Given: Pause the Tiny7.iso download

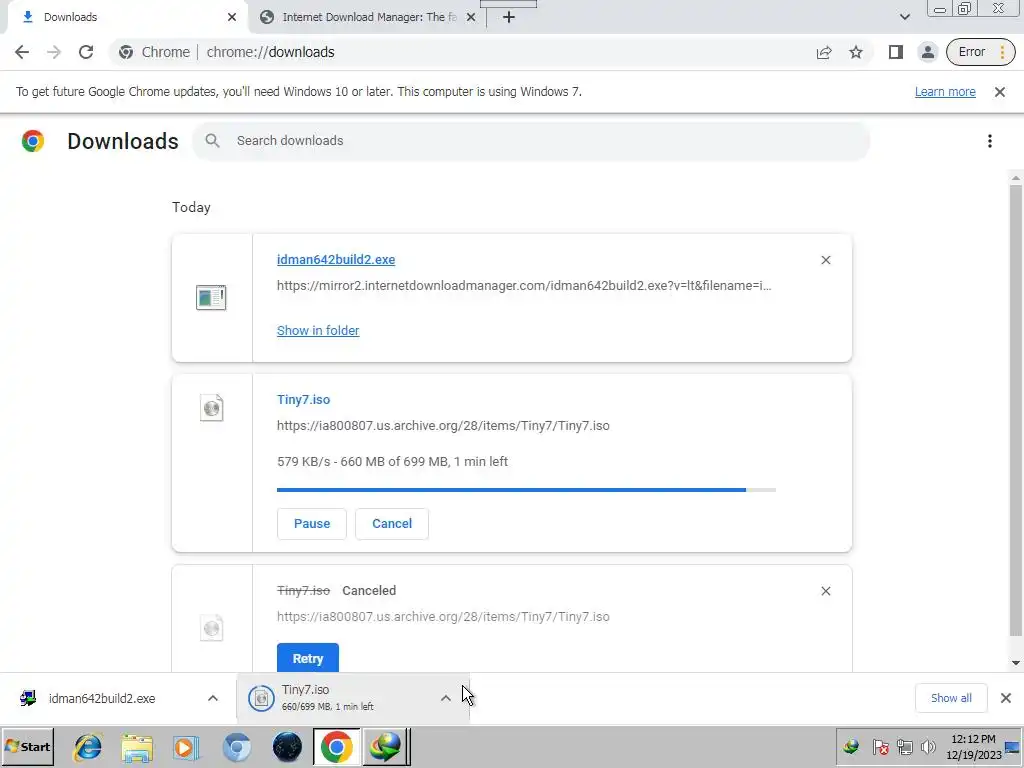Looking at the screenshot, I should coord(312,524).
